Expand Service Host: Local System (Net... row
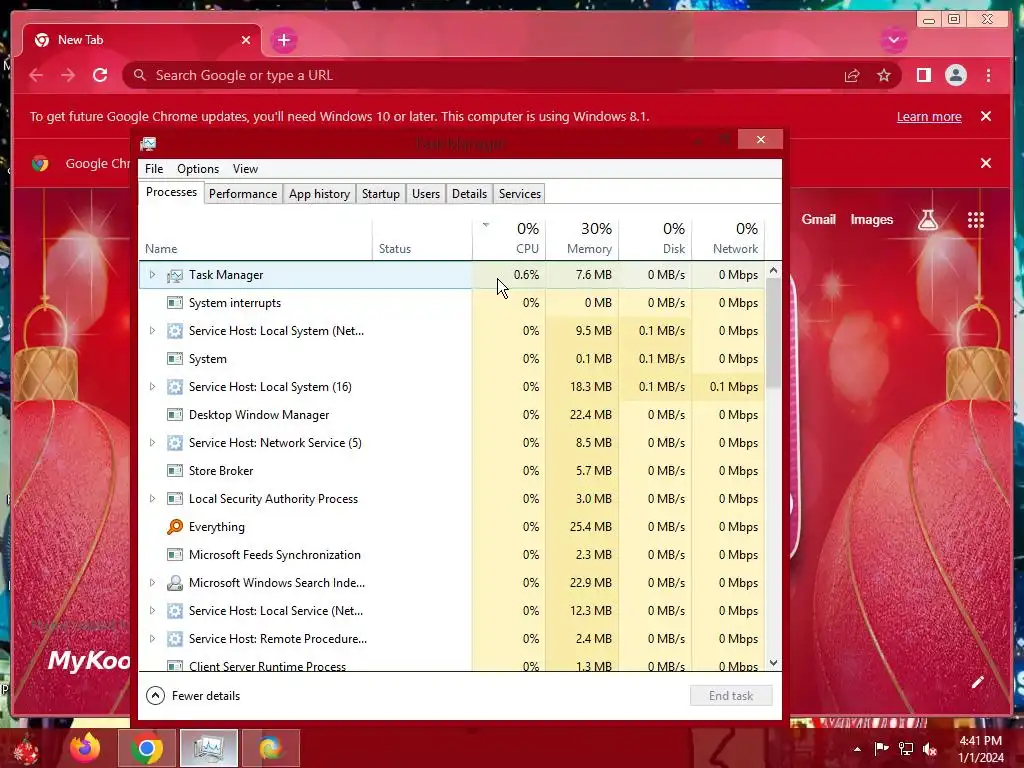Viewport: 1024px width, 768px height. [153, 331]
